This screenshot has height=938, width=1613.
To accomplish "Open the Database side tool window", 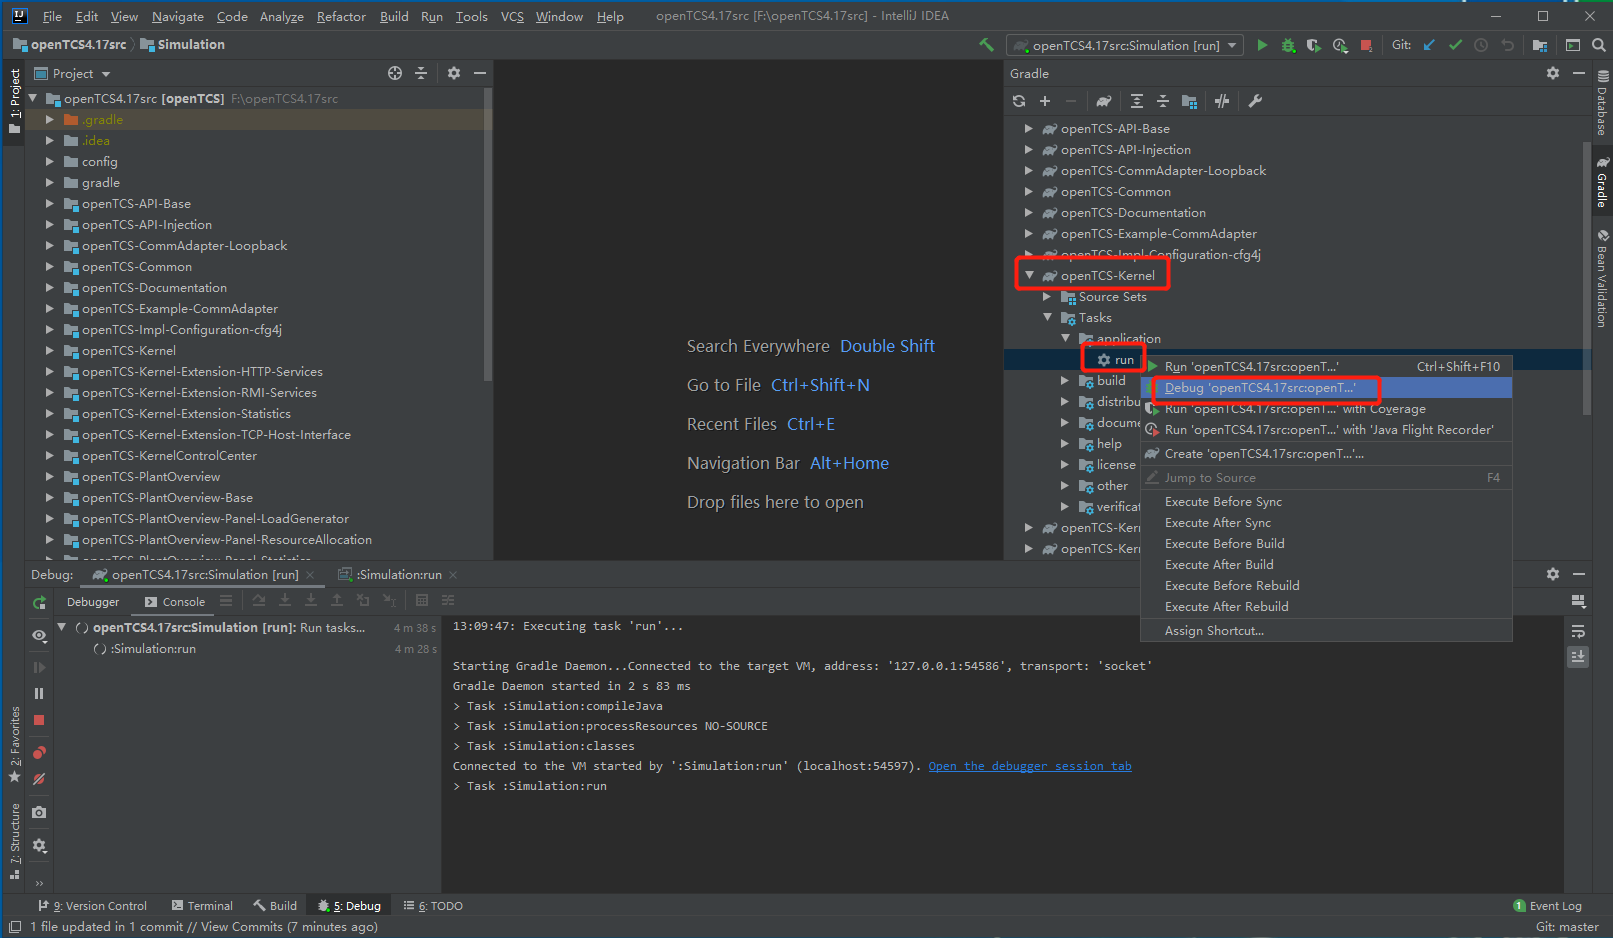I will [1602, 103].
